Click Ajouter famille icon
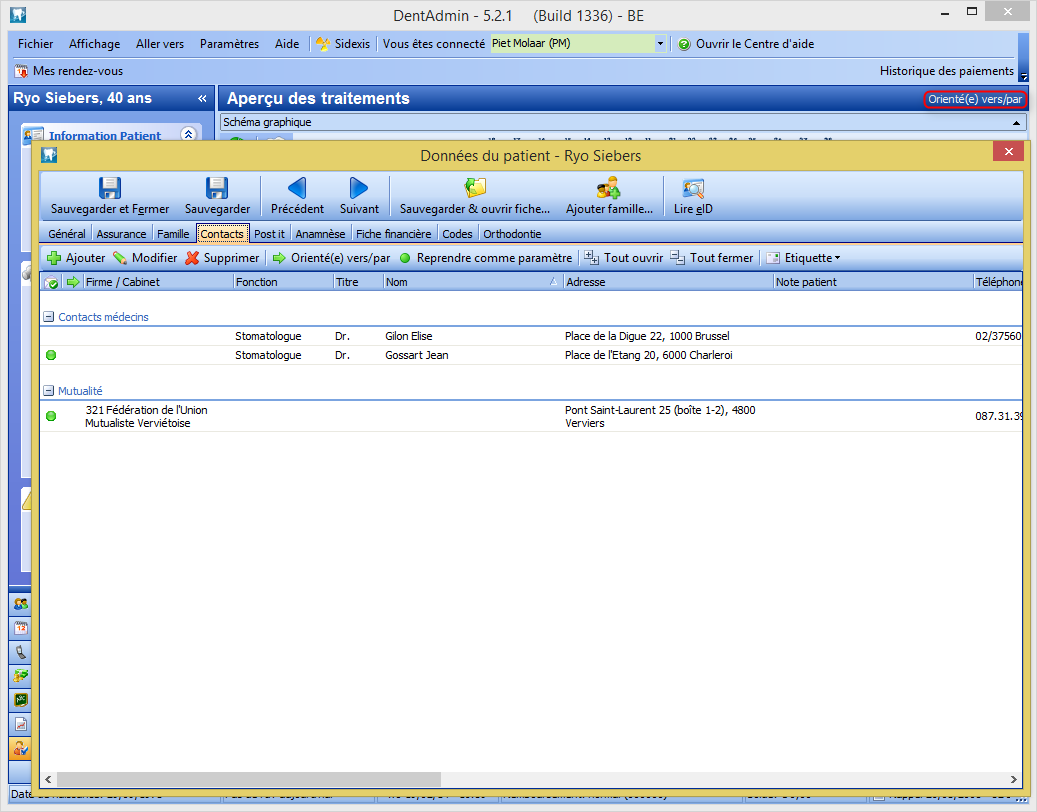The image size is (1037, 812). point(608,188)
